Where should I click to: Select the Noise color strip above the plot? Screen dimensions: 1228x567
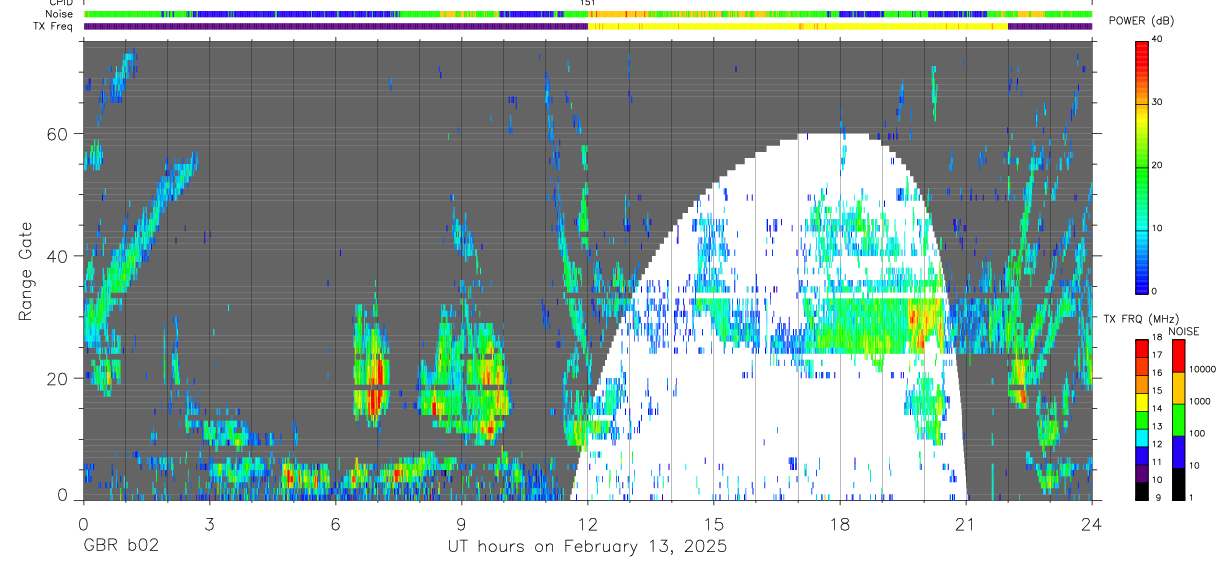588,14
